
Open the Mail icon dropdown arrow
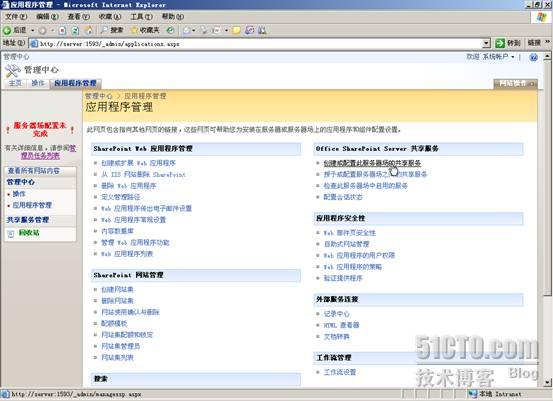click(194, 31)
